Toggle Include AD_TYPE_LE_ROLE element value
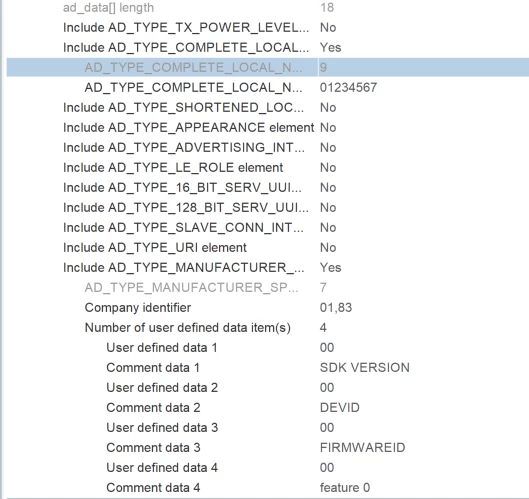529x499 pixels. click(x=328, y=168)
